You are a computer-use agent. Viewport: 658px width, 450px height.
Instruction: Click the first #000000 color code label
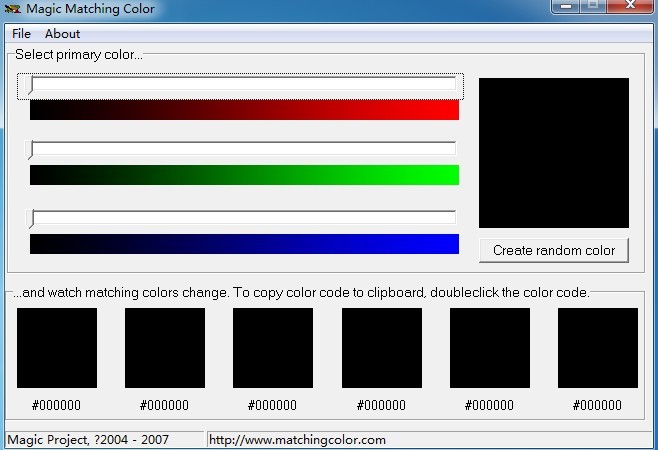coord(57,405)
